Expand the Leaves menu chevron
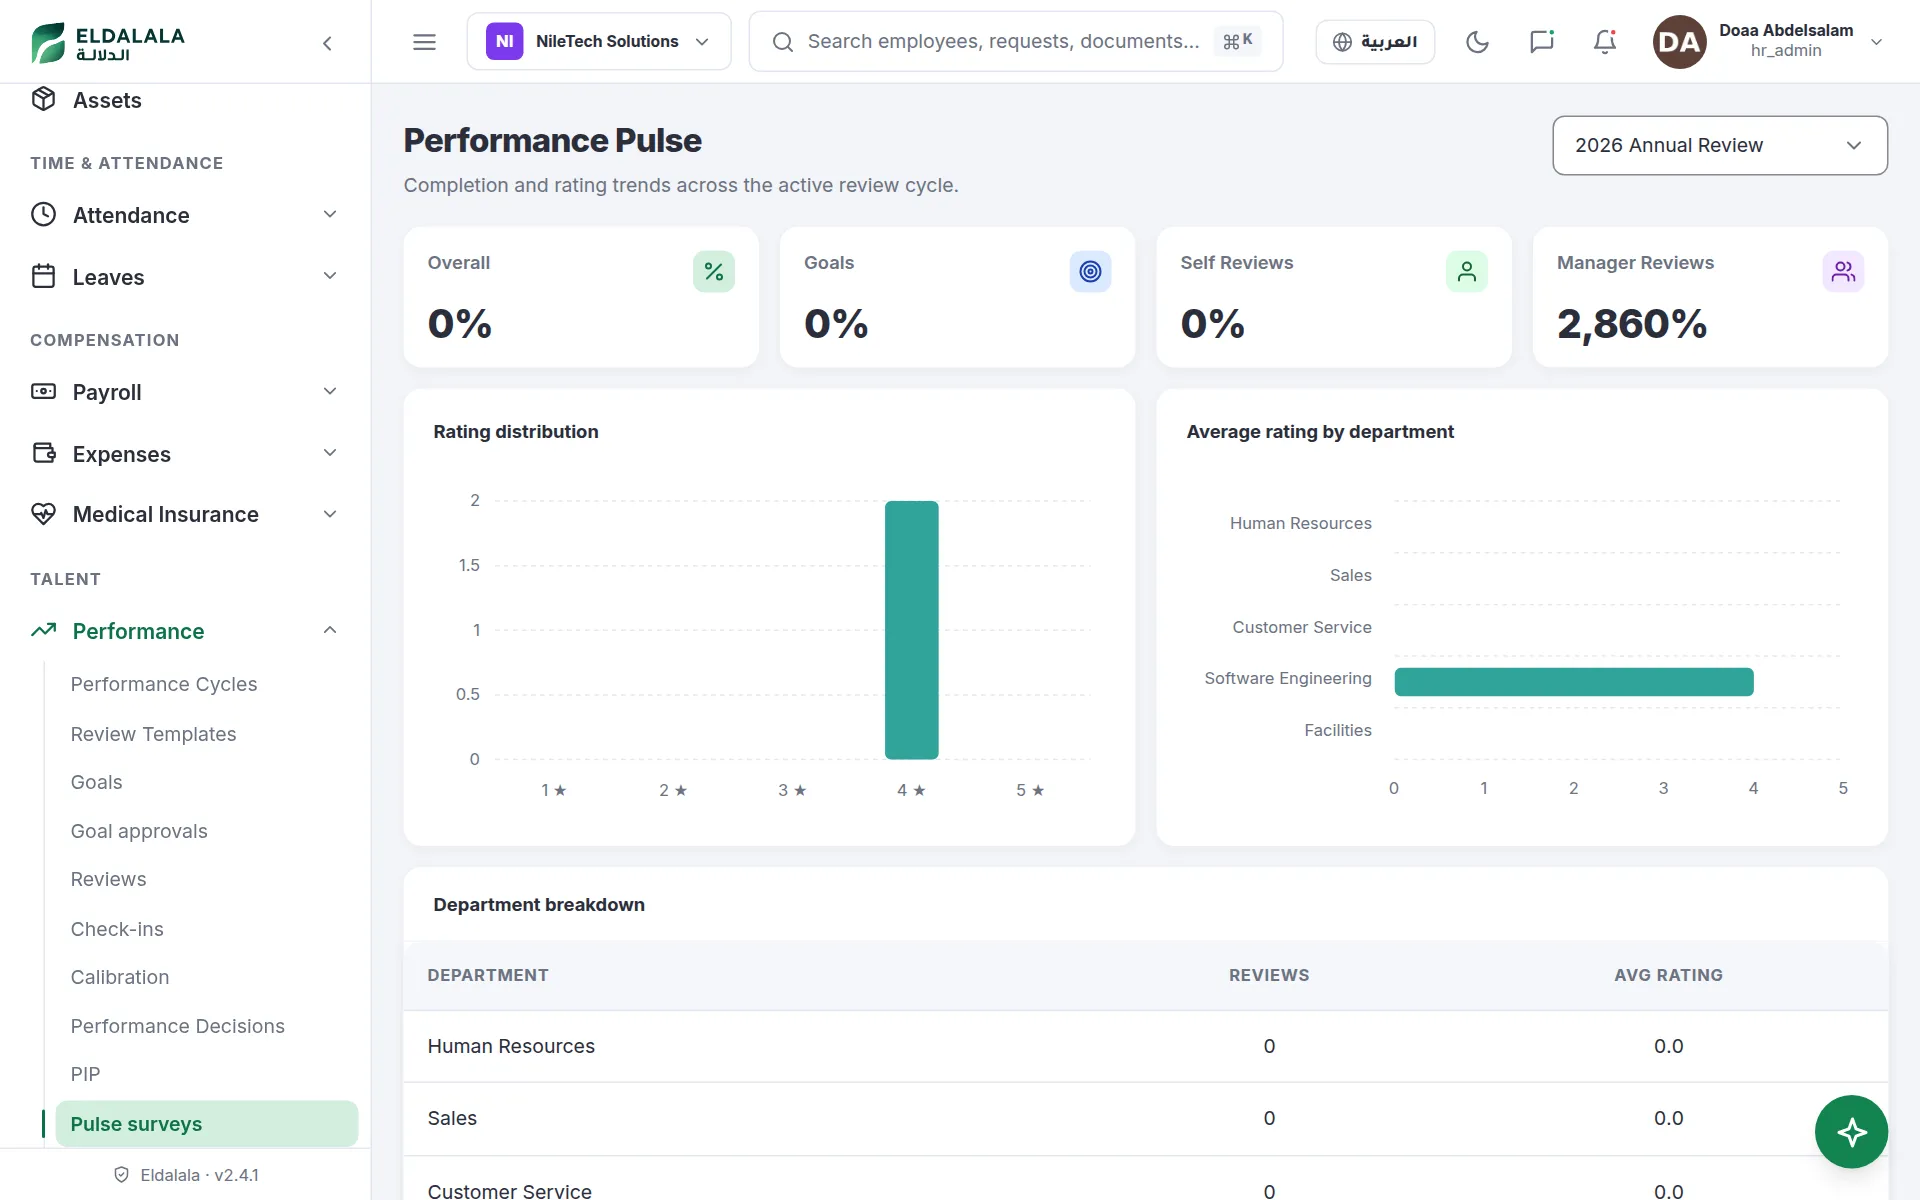Image resolution: width=1920 pixels, height=1200 pixels. tap(330, 276)
